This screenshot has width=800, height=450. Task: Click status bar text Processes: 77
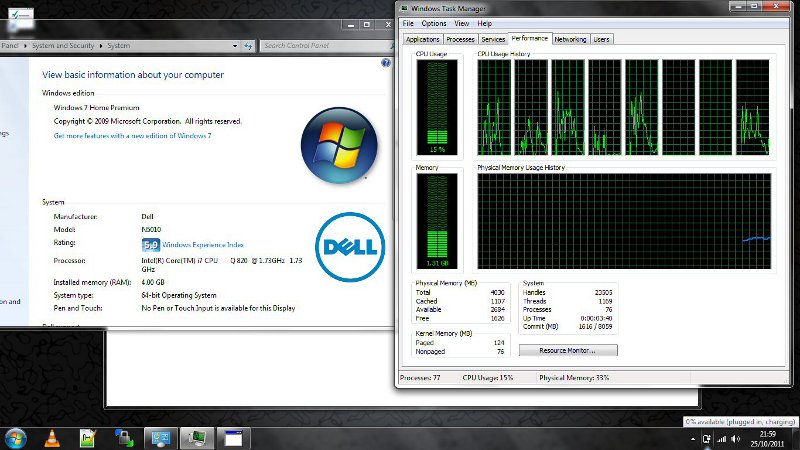click(420, 378)
